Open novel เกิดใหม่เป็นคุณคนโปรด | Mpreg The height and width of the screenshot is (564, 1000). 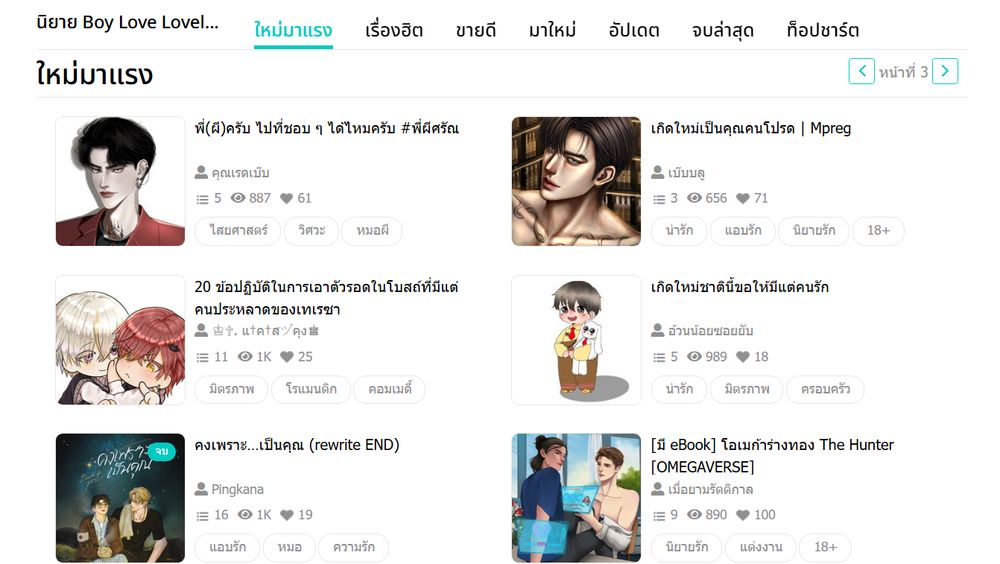tap(751, 128)
